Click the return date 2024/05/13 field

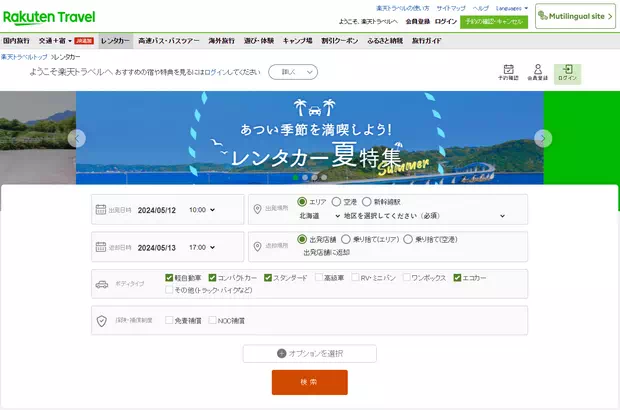pyautogui.click(x=157, y=248)
